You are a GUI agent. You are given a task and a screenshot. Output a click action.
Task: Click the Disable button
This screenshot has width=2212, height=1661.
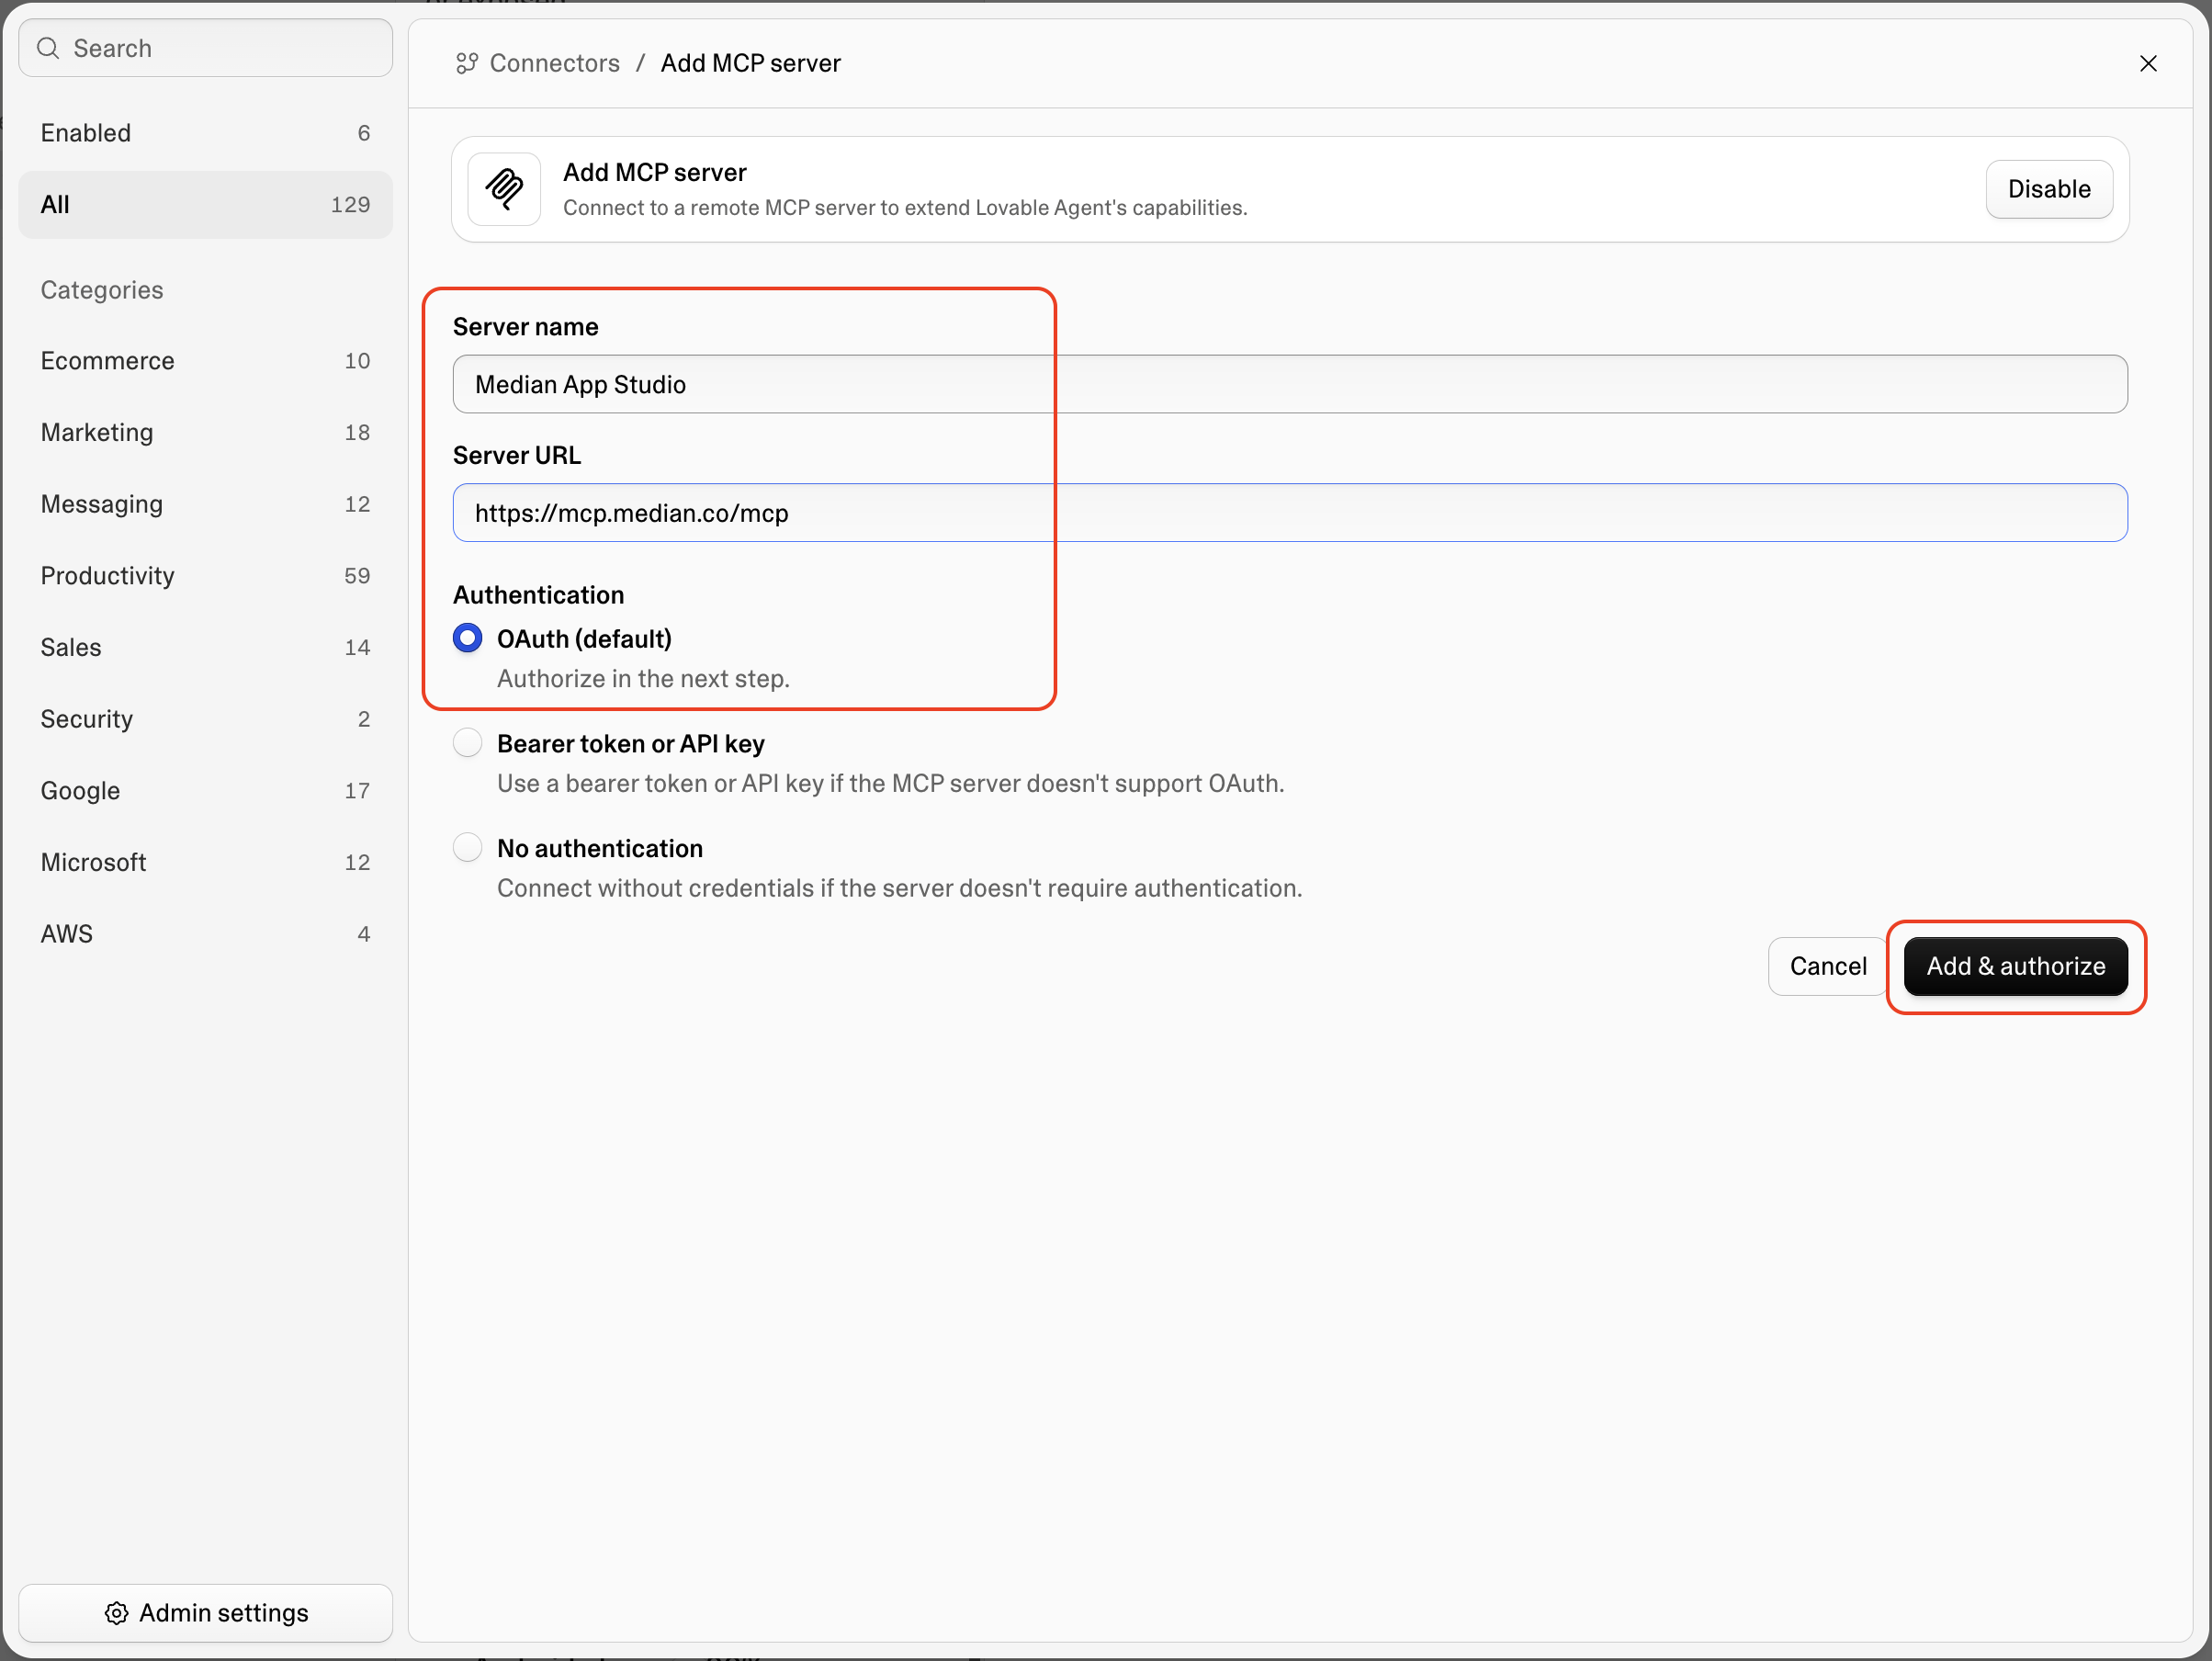point(2049,189)
